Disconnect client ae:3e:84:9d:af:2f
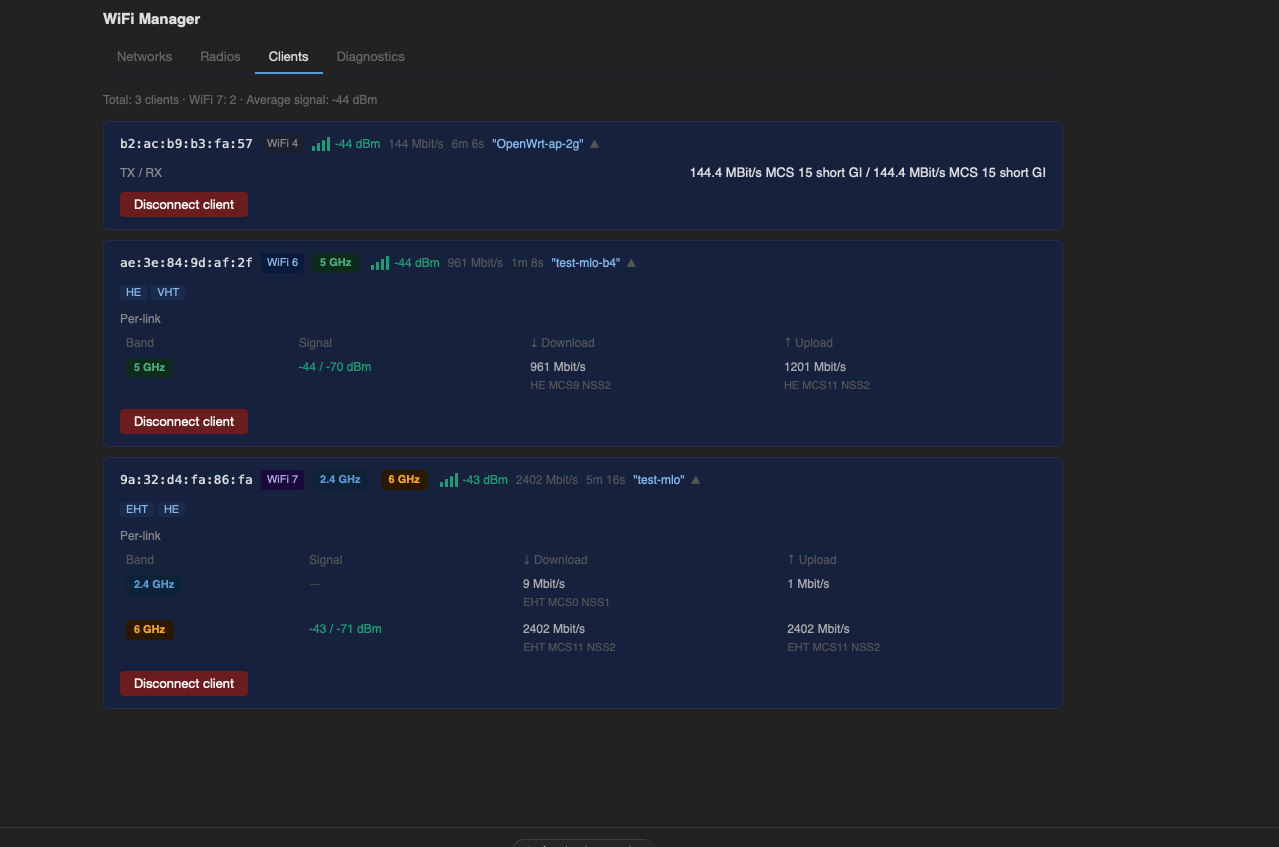The height and width of the screenshot is (847, 1279). [x=184, y=421]
